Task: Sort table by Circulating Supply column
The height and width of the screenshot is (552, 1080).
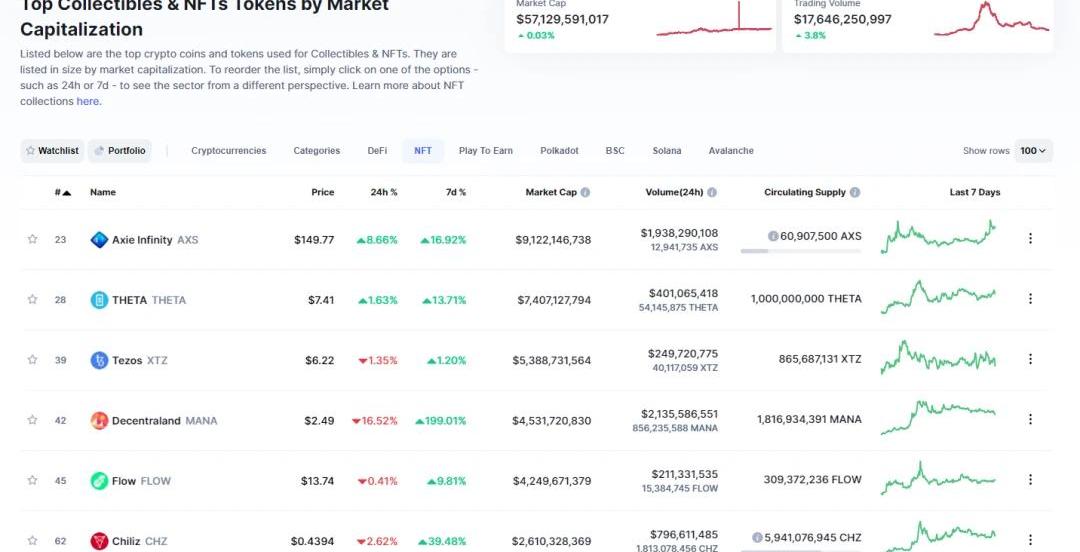Action: coord(804,192)
